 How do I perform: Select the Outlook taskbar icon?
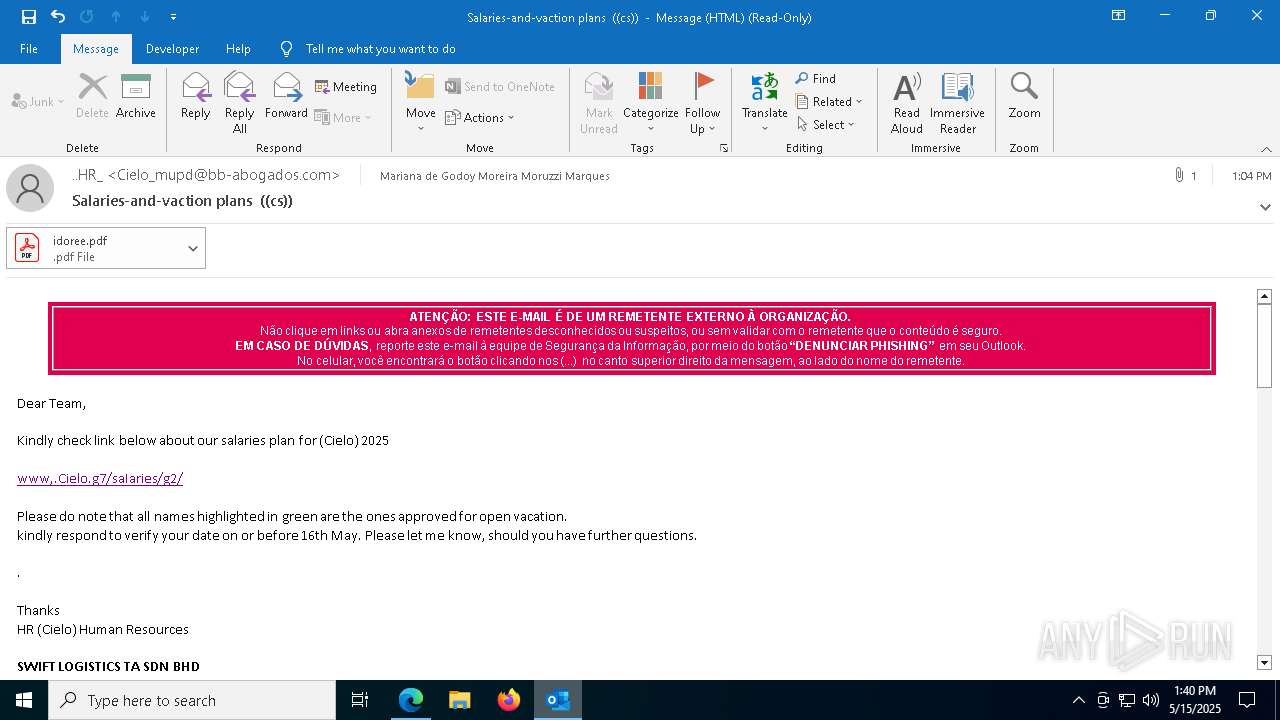click(558, 700)
